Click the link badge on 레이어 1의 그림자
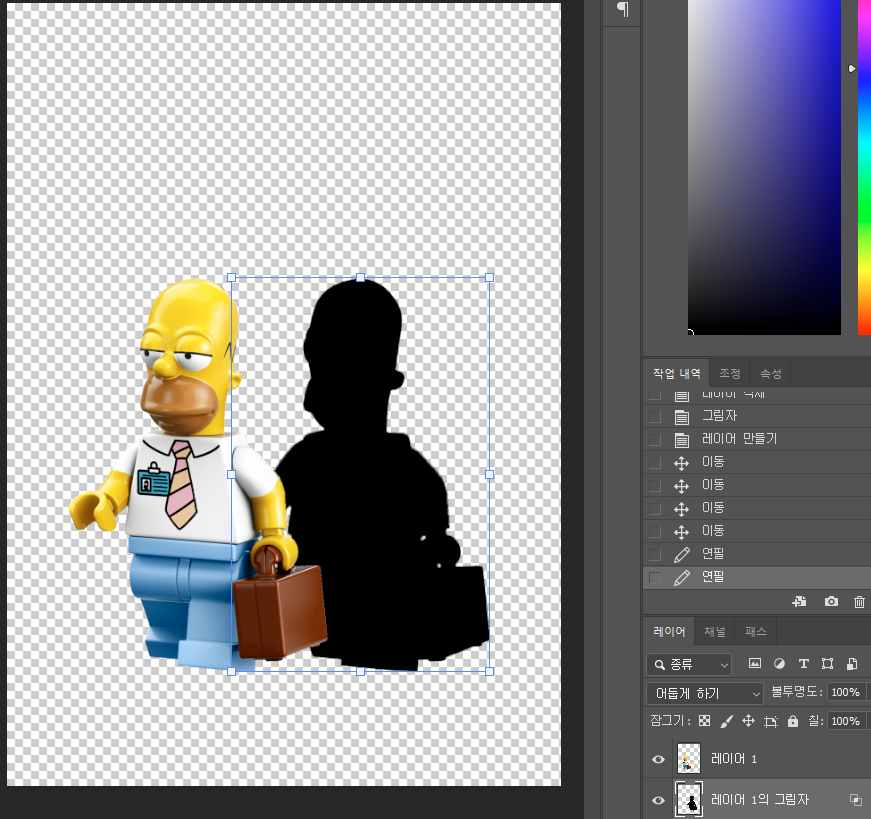The width and height of the screenshot is (871, 819). click(855, 800)
